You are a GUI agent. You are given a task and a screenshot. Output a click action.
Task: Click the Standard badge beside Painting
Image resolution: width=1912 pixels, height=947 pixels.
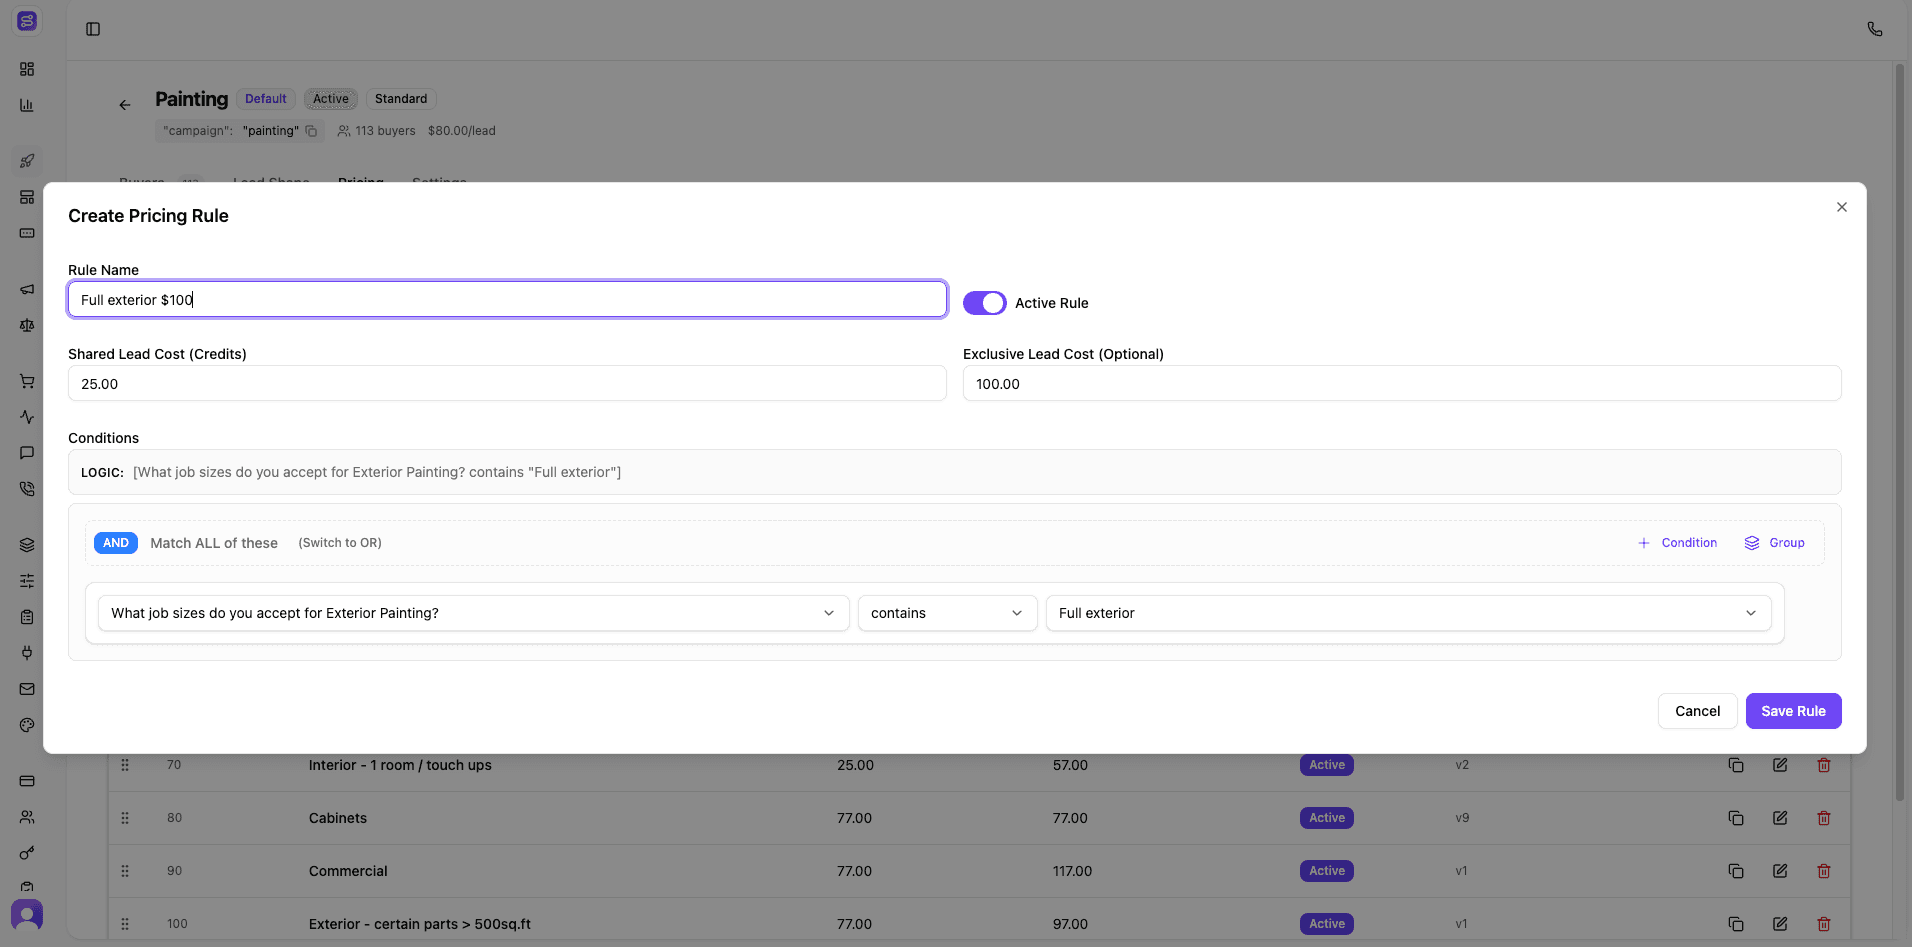[x=401, y=99]
